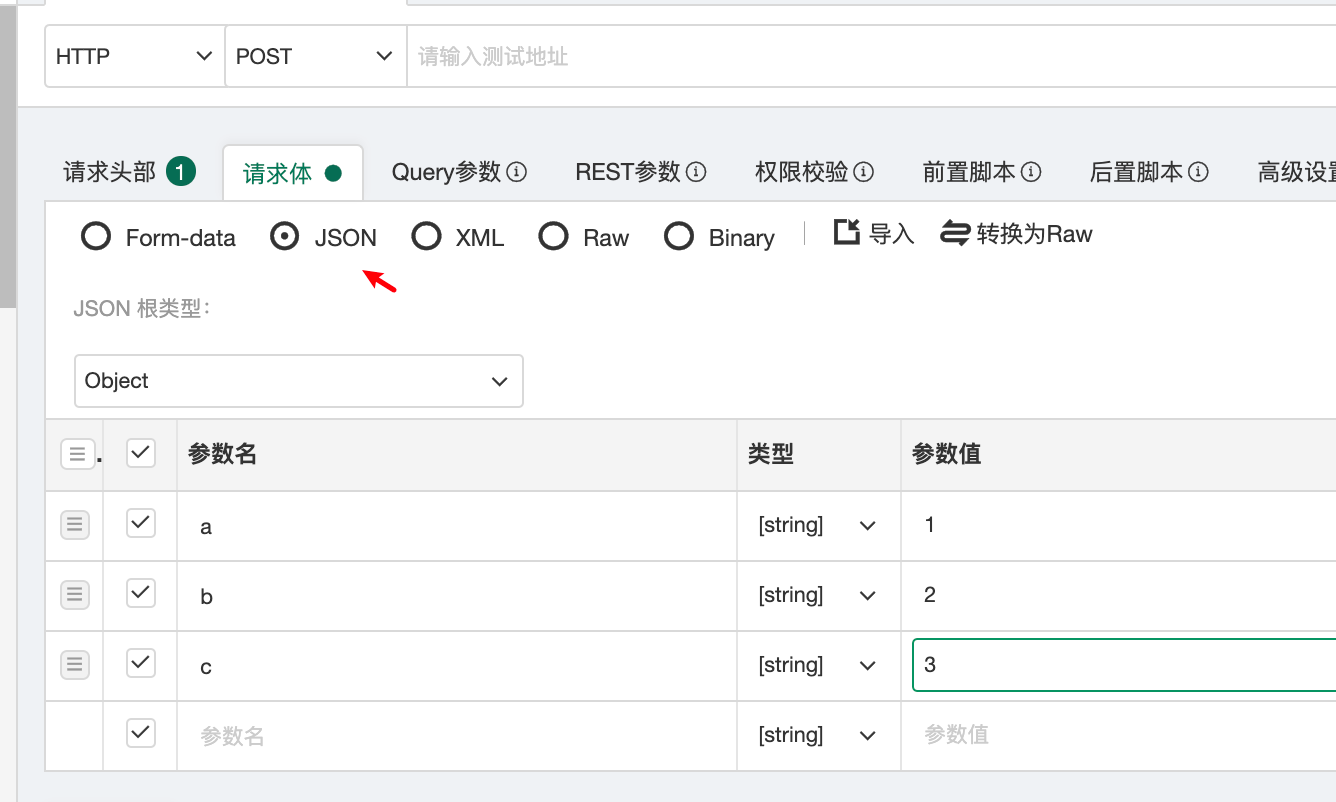Click the 类型 column header
Image resolution: width=1336 pixels, height=802 pixels.
pyautogui.click(x=771, y=454)
